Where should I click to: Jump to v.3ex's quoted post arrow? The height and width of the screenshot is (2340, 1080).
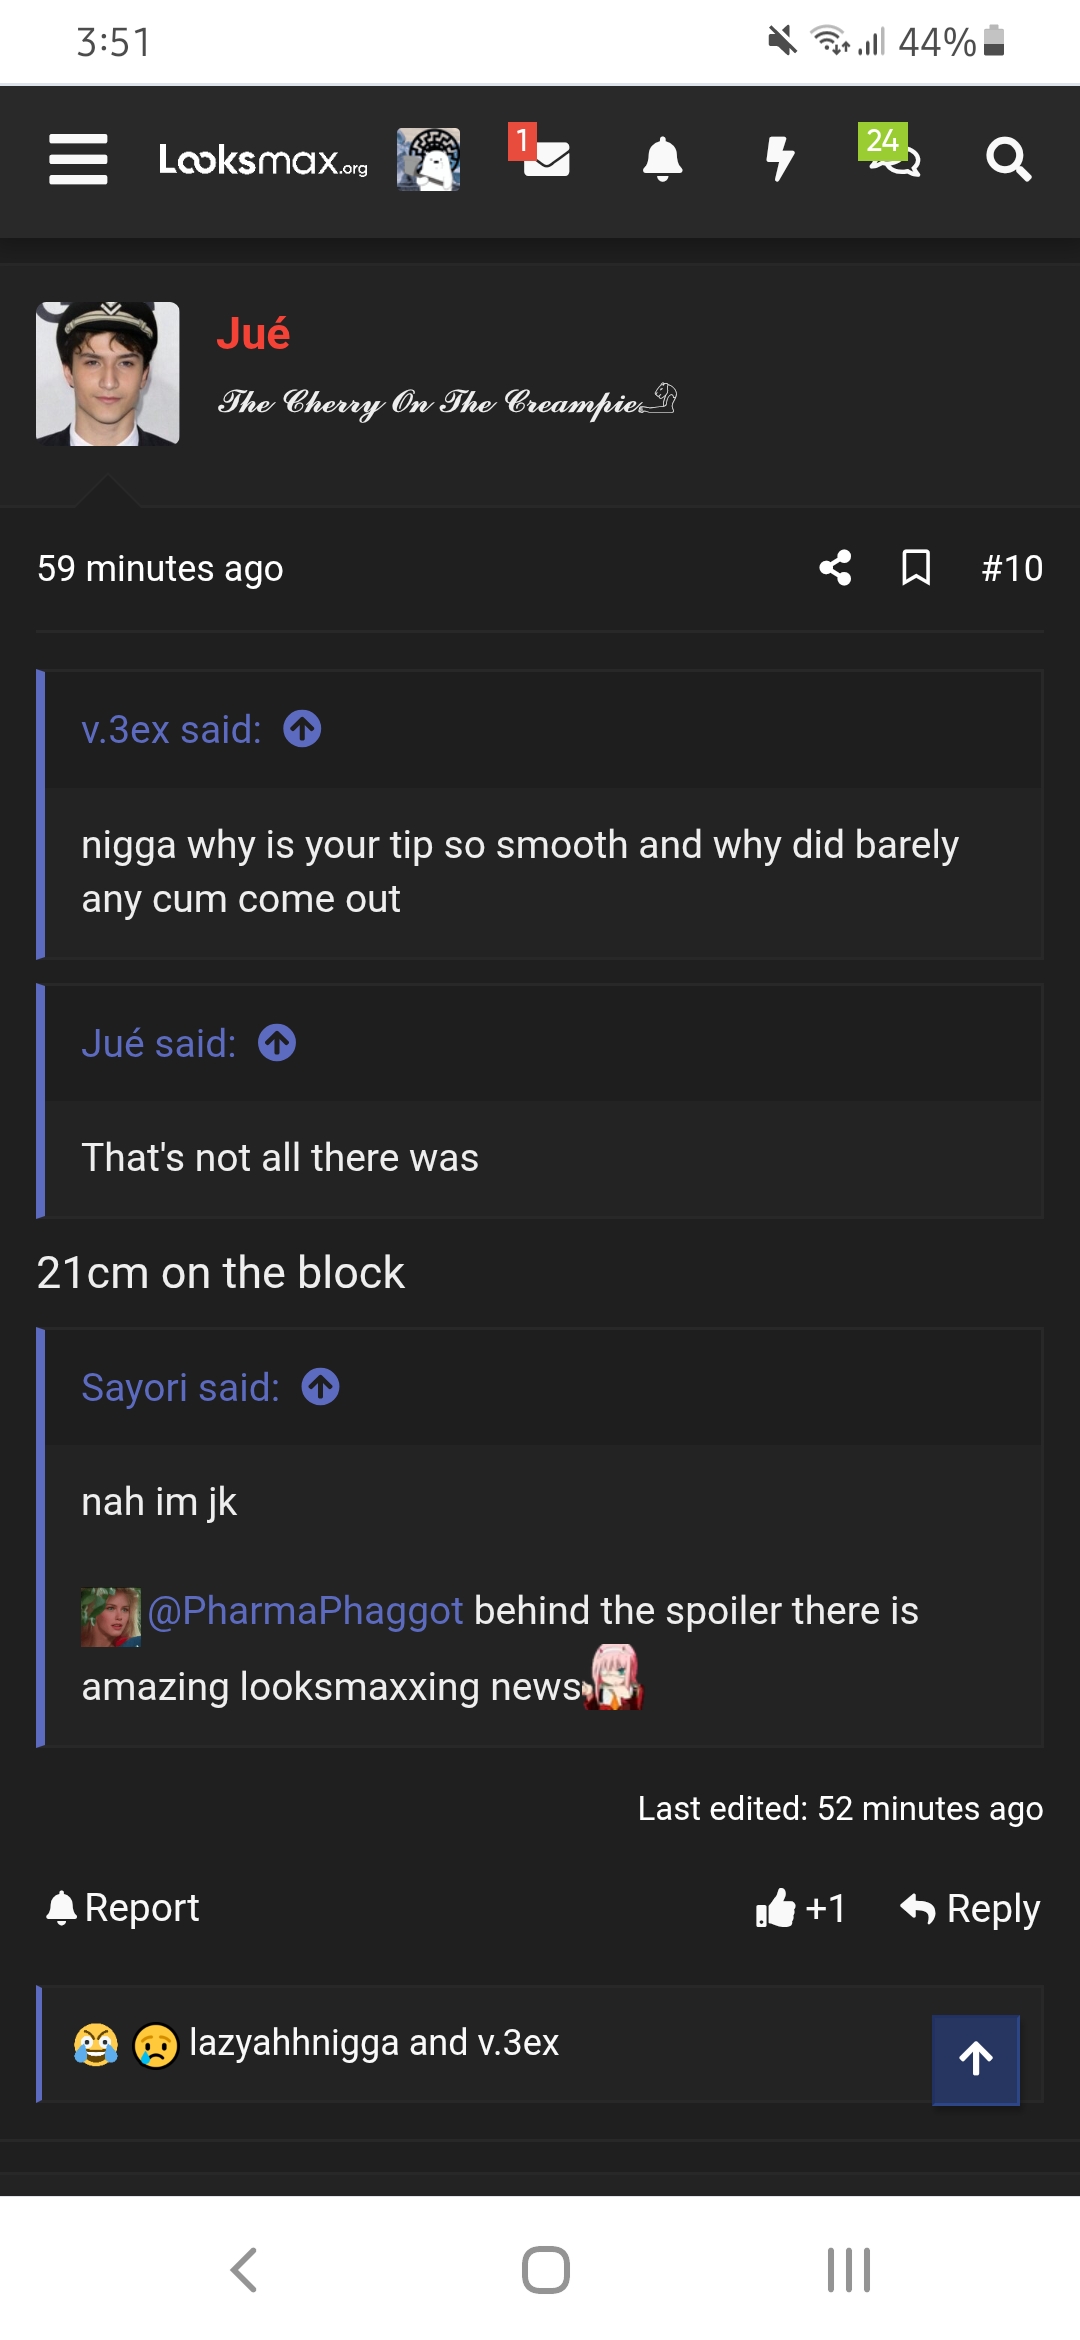(302, 729)
